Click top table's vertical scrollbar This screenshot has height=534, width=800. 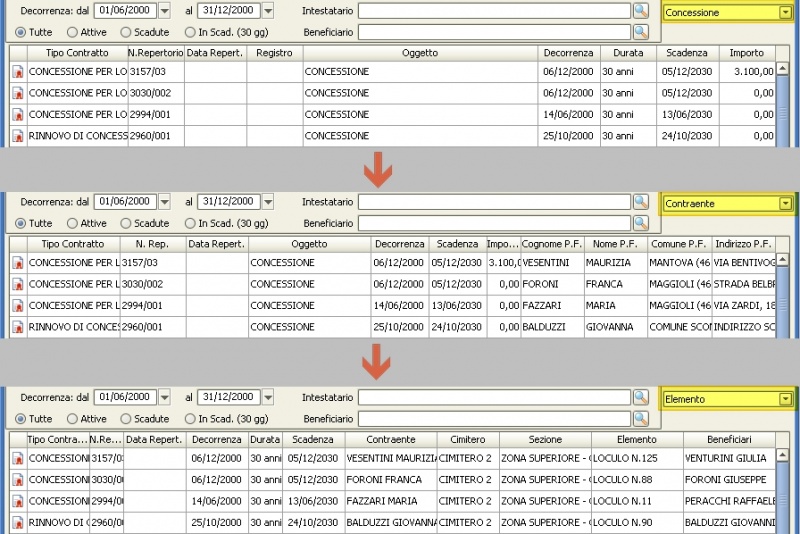point(784,100)
